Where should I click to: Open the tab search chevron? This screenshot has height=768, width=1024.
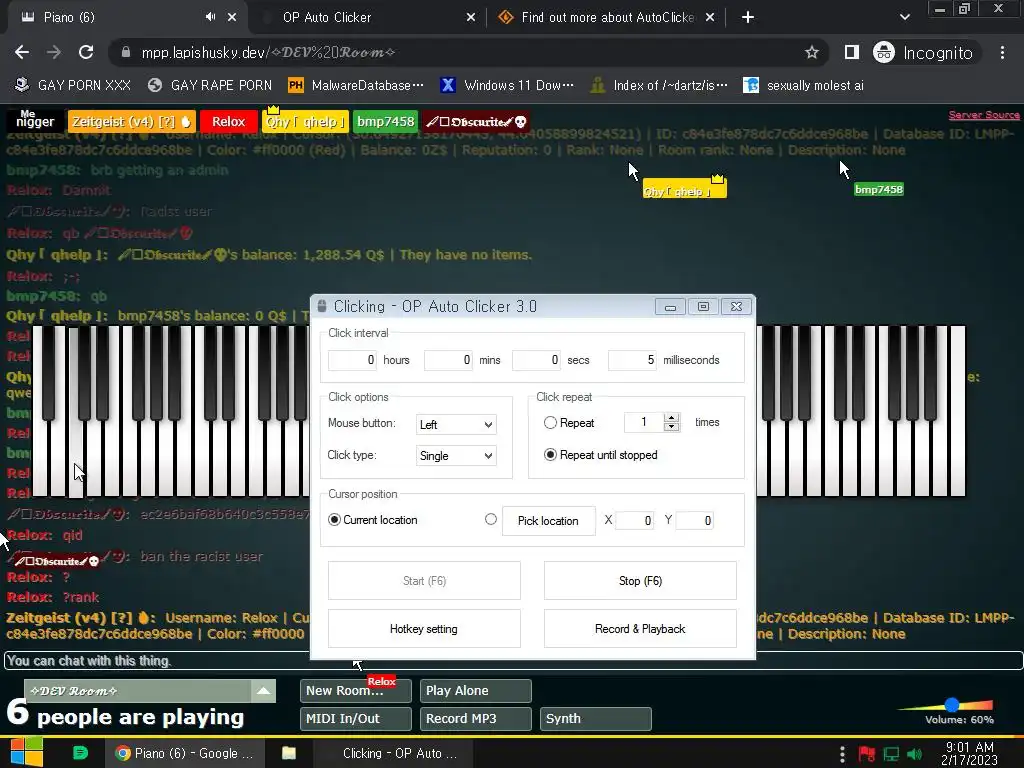[x=904, y=18]
